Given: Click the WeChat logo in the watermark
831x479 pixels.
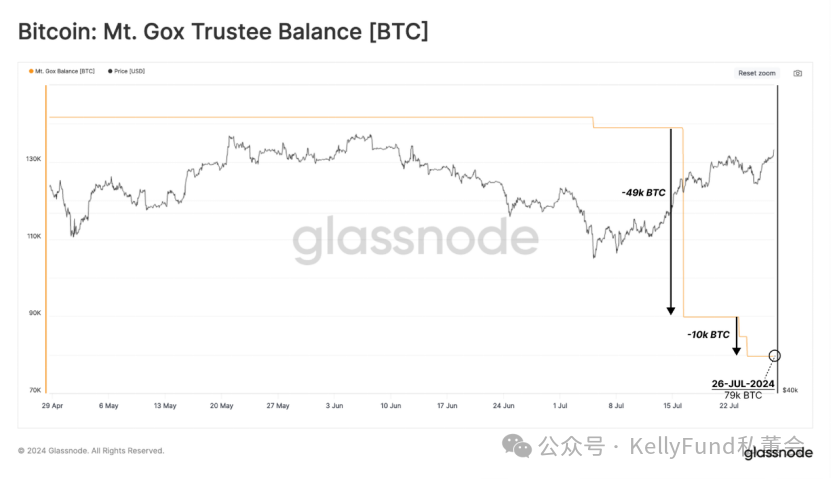Looking at the screenshot, I should tap(518, 445).
